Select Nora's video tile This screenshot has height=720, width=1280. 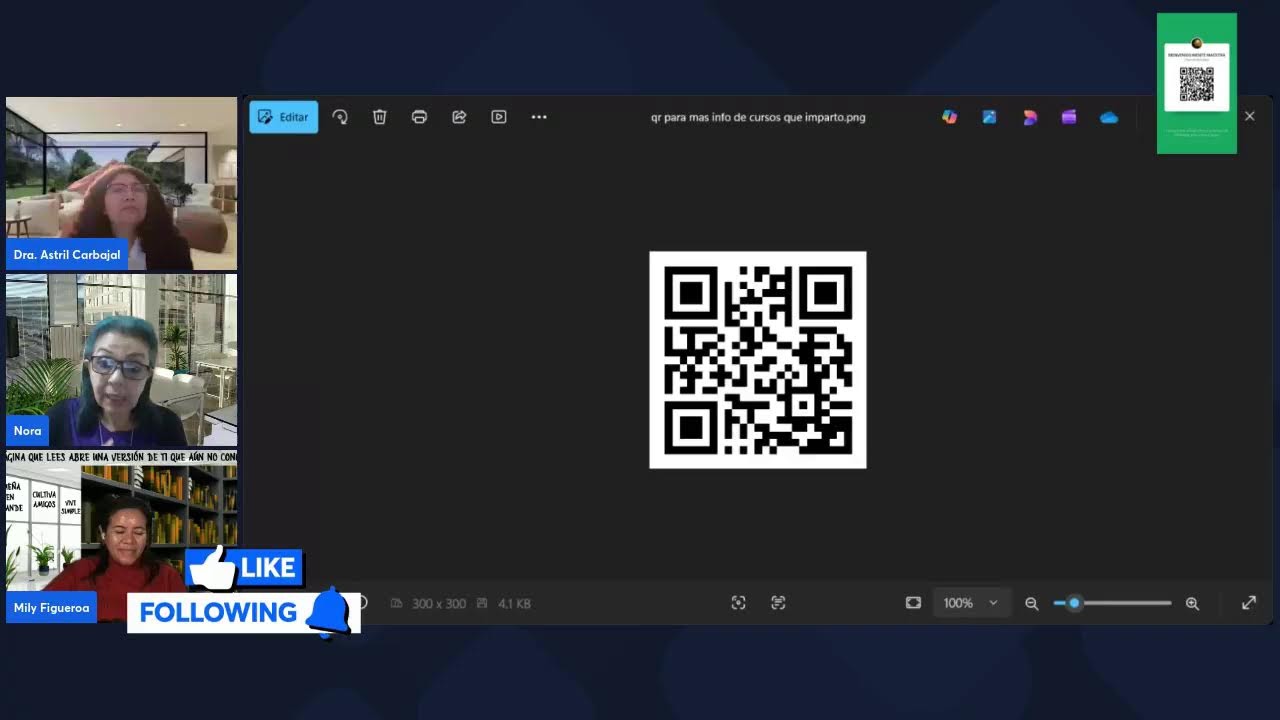(x=121, y=360)
